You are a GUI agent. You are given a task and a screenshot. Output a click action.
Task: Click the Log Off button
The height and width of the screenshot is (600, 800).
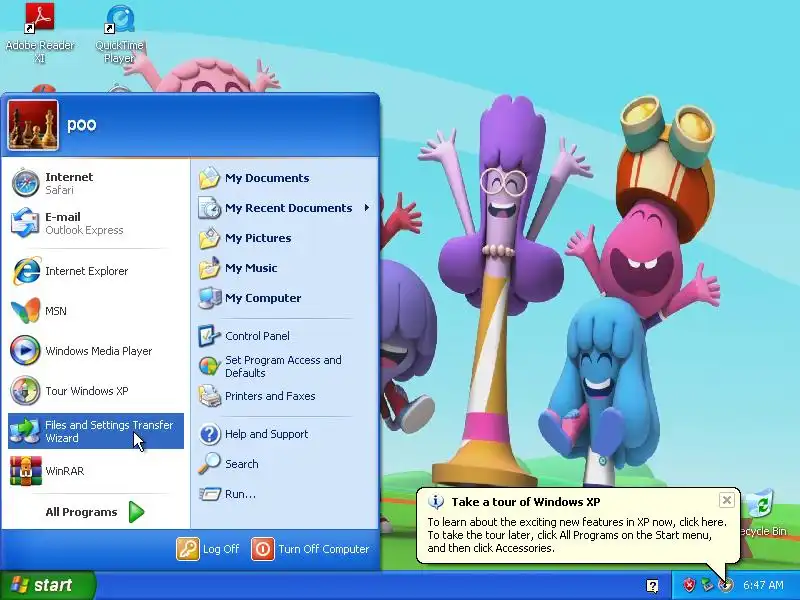[208, 549]
